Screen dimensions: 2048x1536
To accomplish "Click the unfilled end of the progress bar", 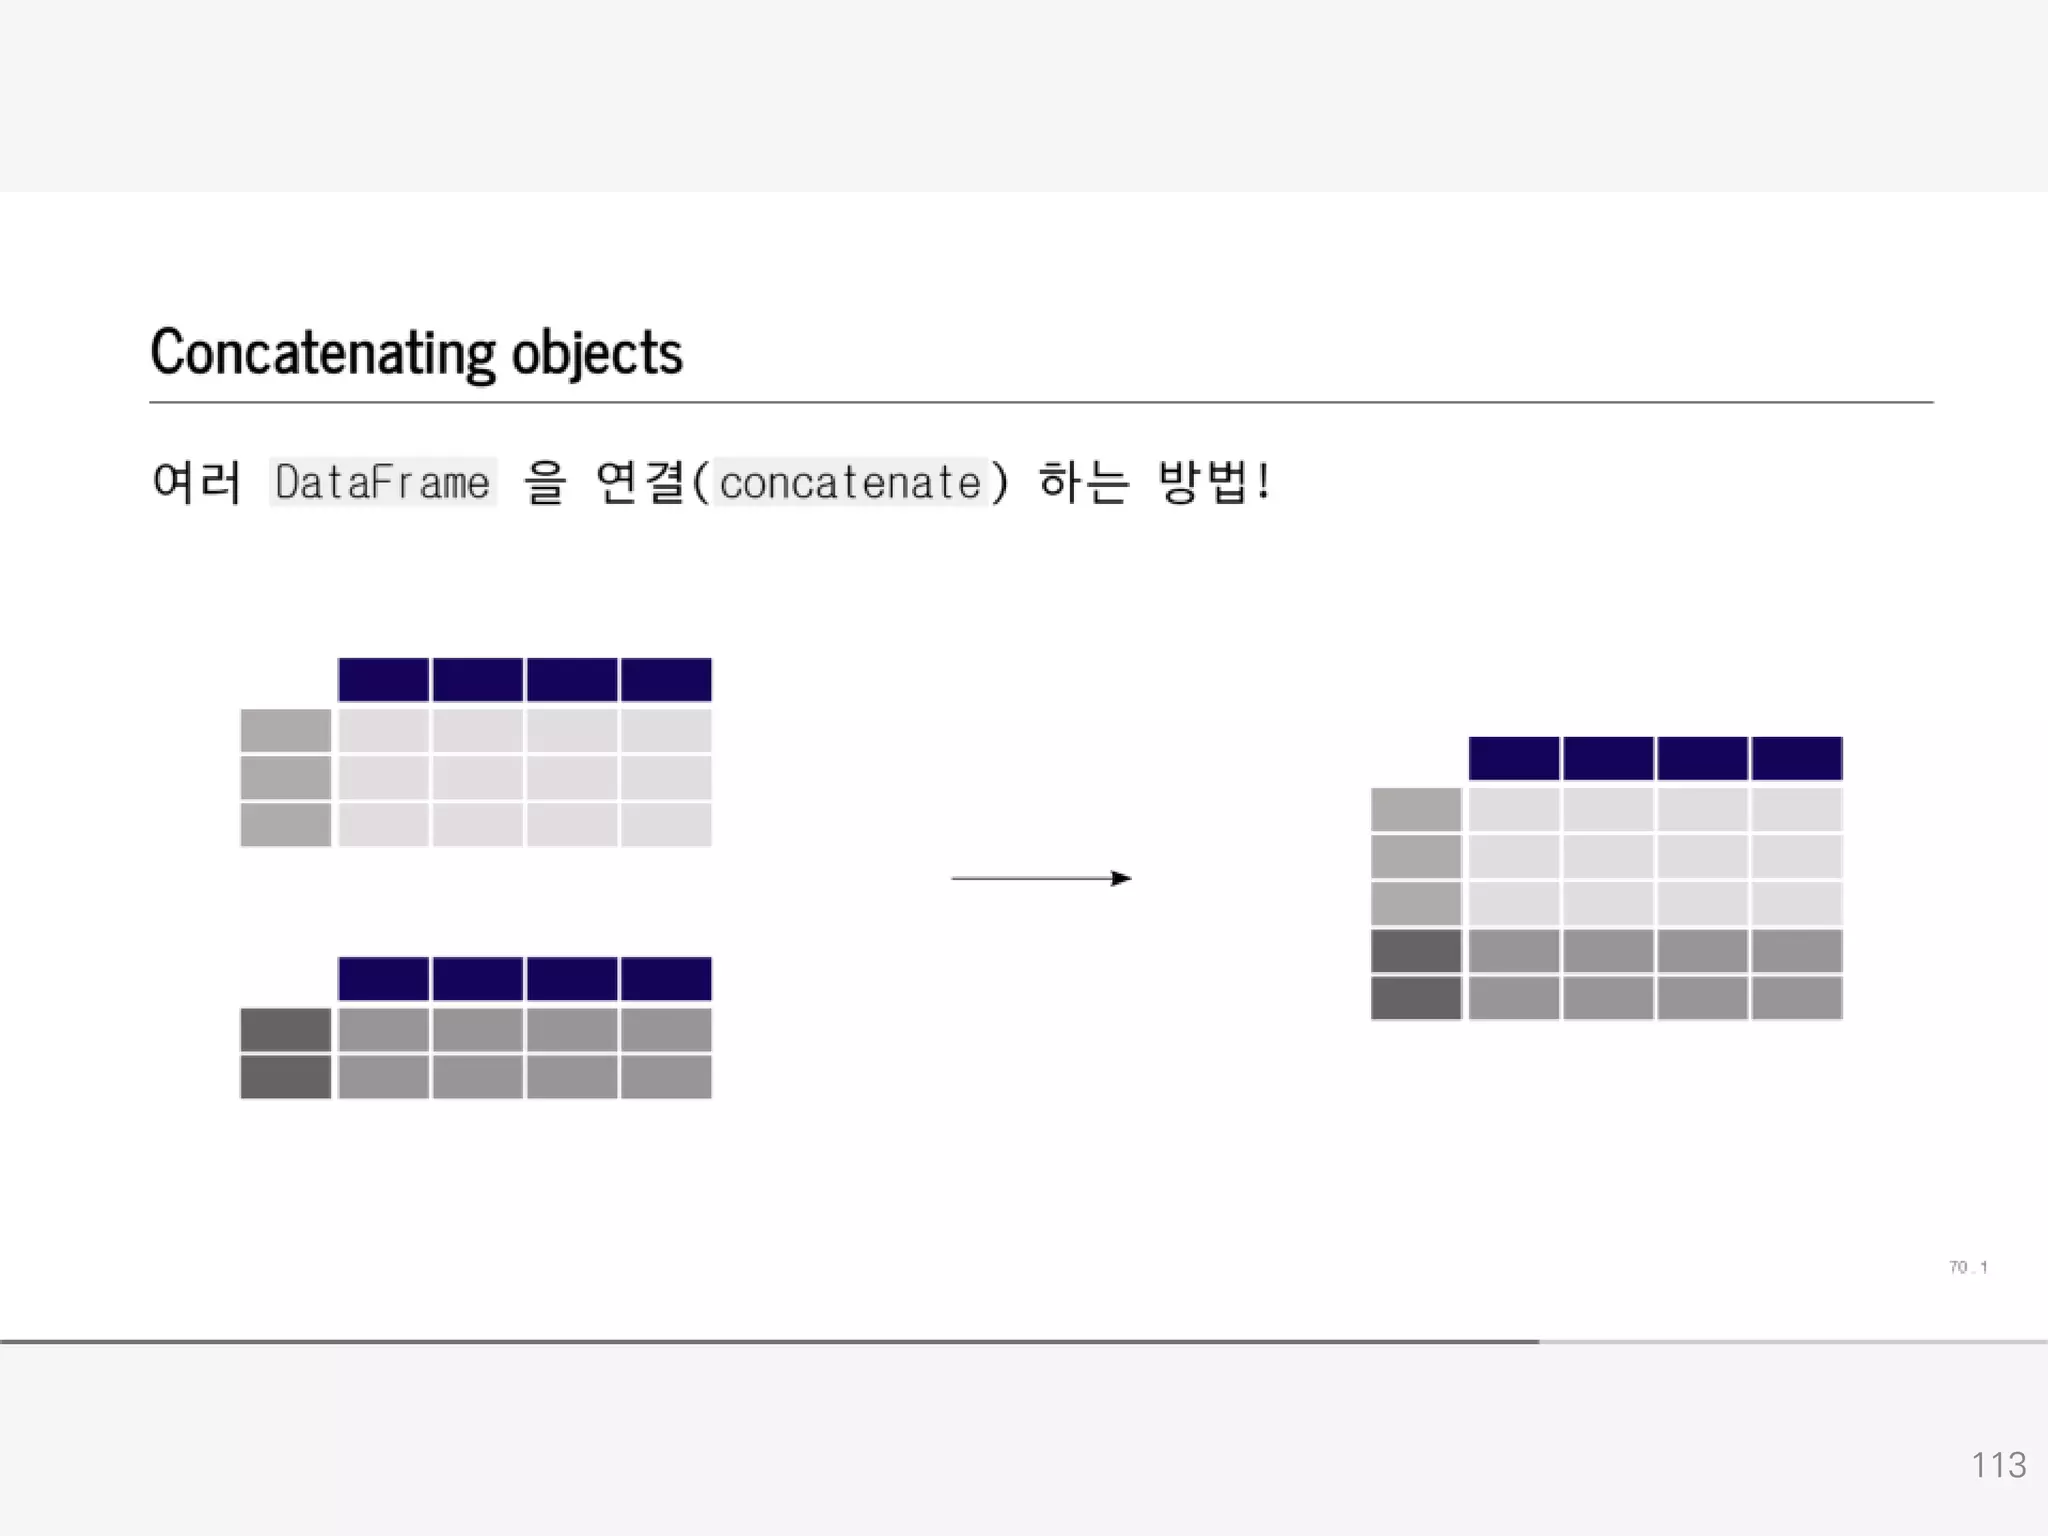I will 1800,1341.
